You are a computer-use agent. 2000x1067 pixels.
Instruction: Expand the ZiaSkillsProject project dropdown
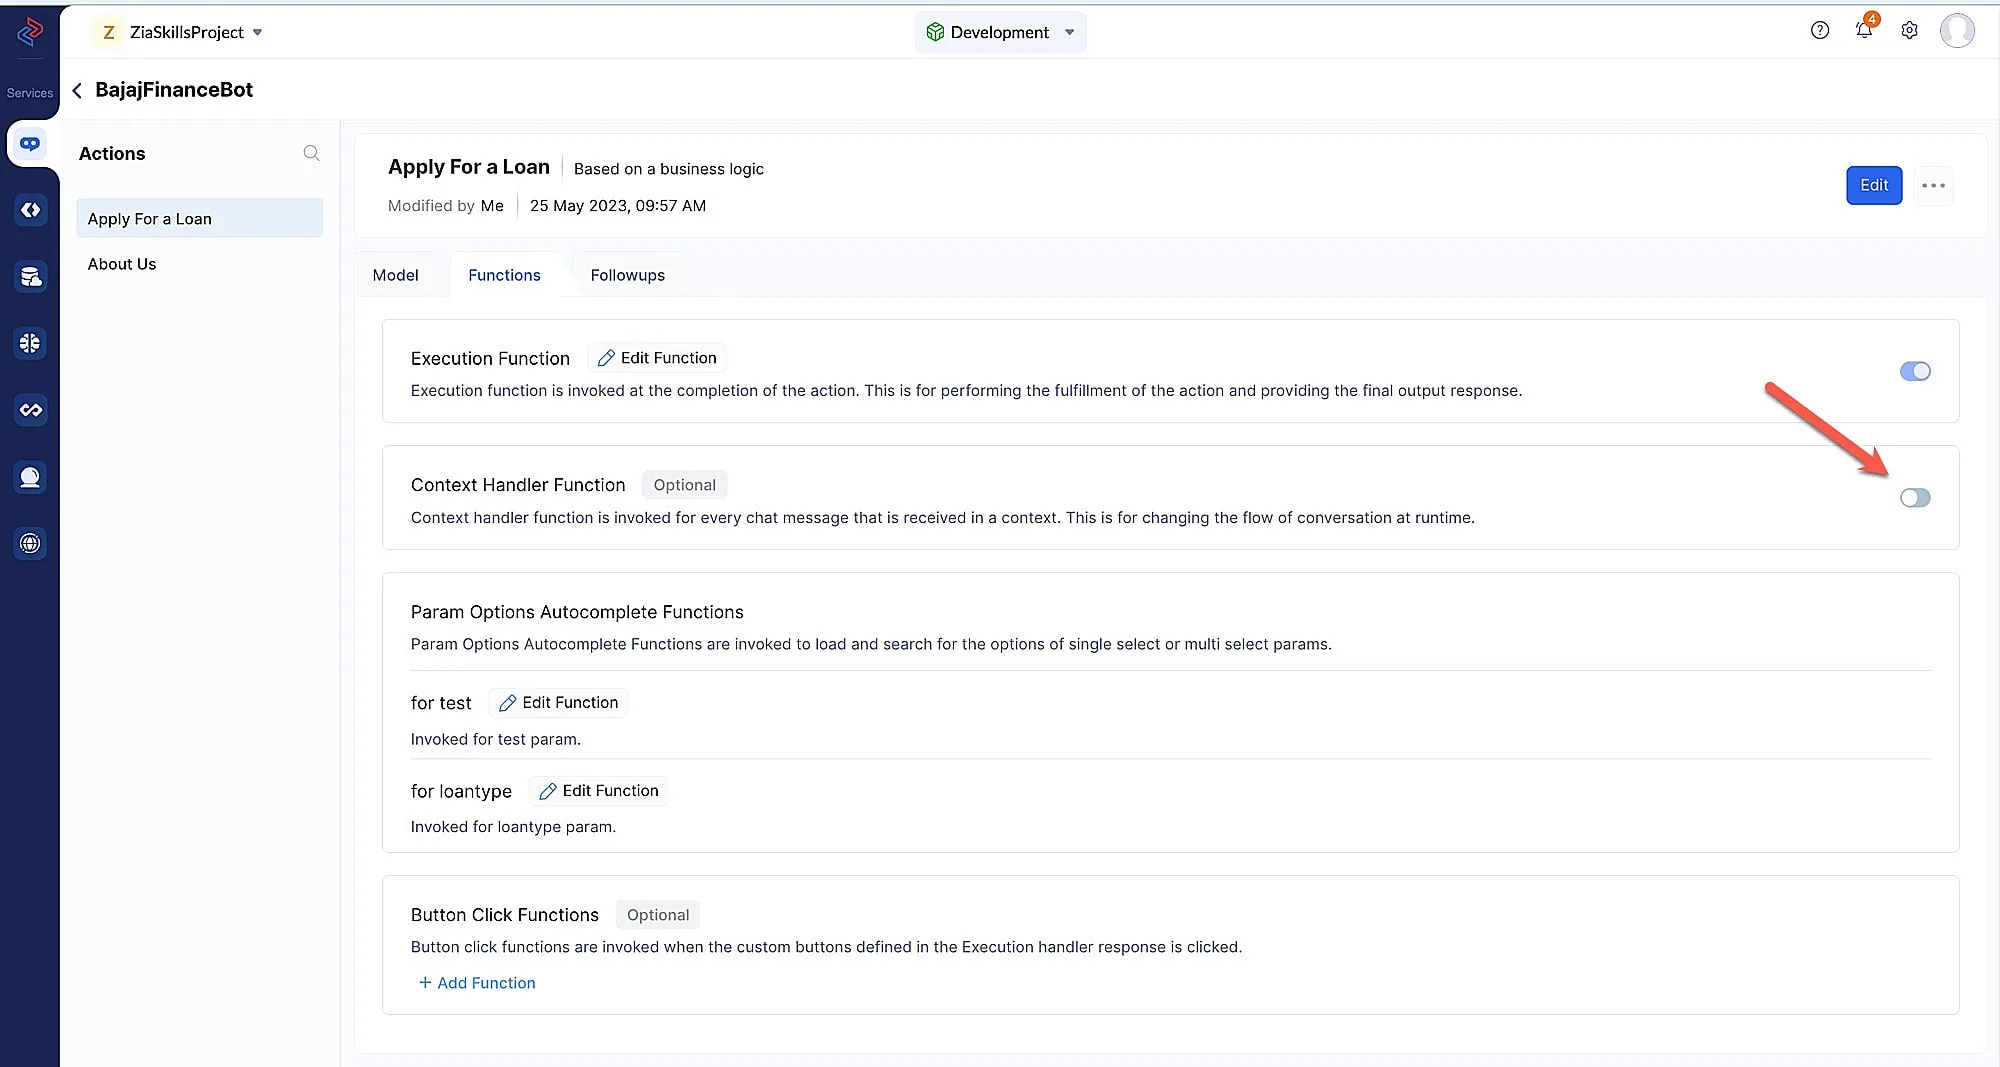point(187,32)
